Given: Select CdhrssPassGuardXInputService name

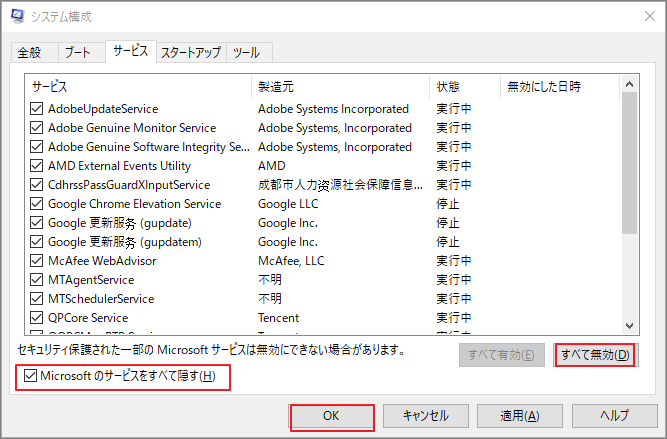Looking at the screenshot, I should point(129,185).
